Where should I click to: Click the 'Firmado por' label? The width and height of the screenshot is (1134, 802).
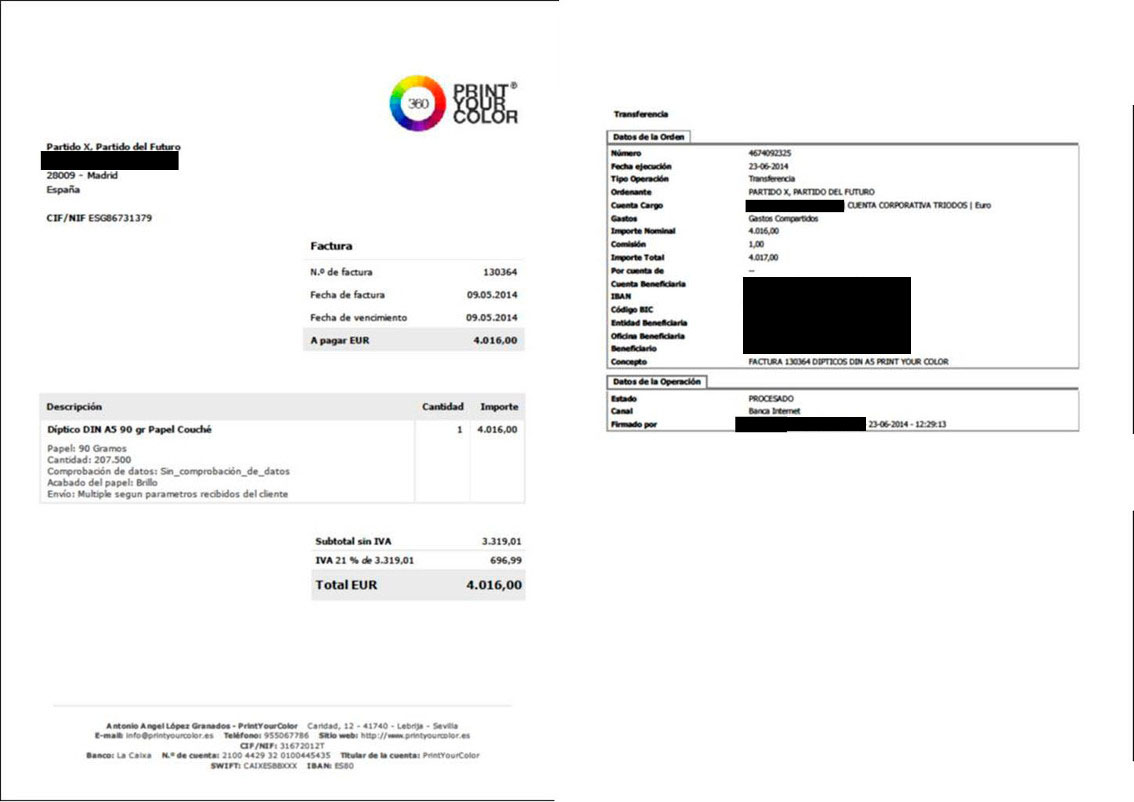click(634, 425)
